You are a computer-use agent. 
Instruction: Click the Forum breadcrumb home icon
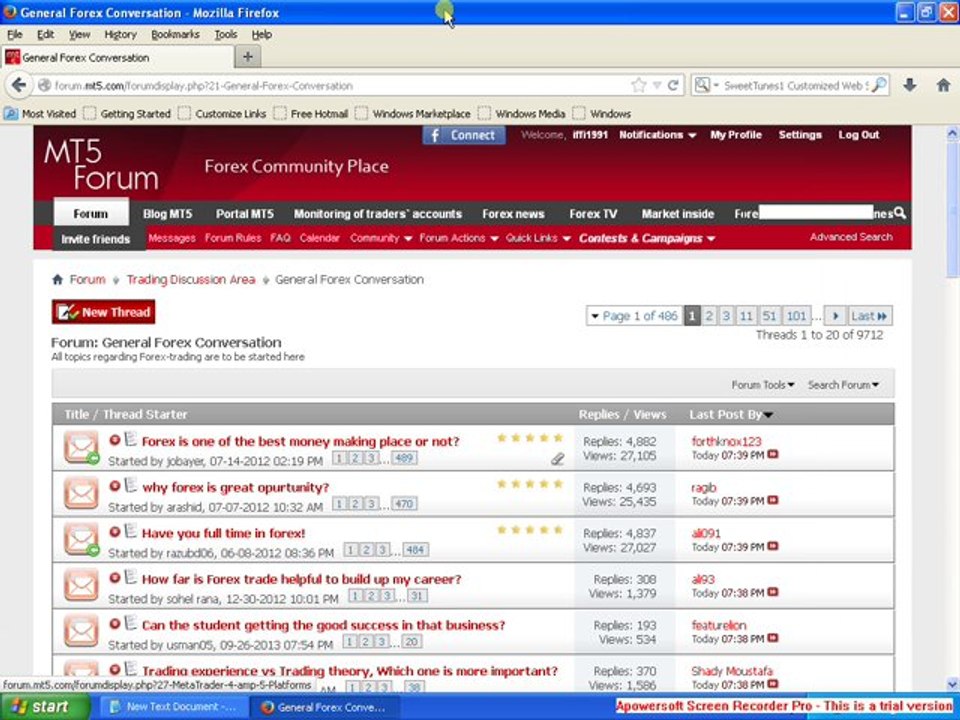pyautogui.click(x=58, y=280)
